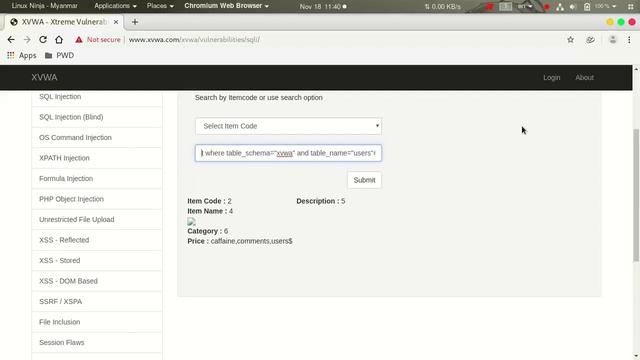Screen dimensions: 640x360
Task: Open the Applications menu
Action: point(115,6)
